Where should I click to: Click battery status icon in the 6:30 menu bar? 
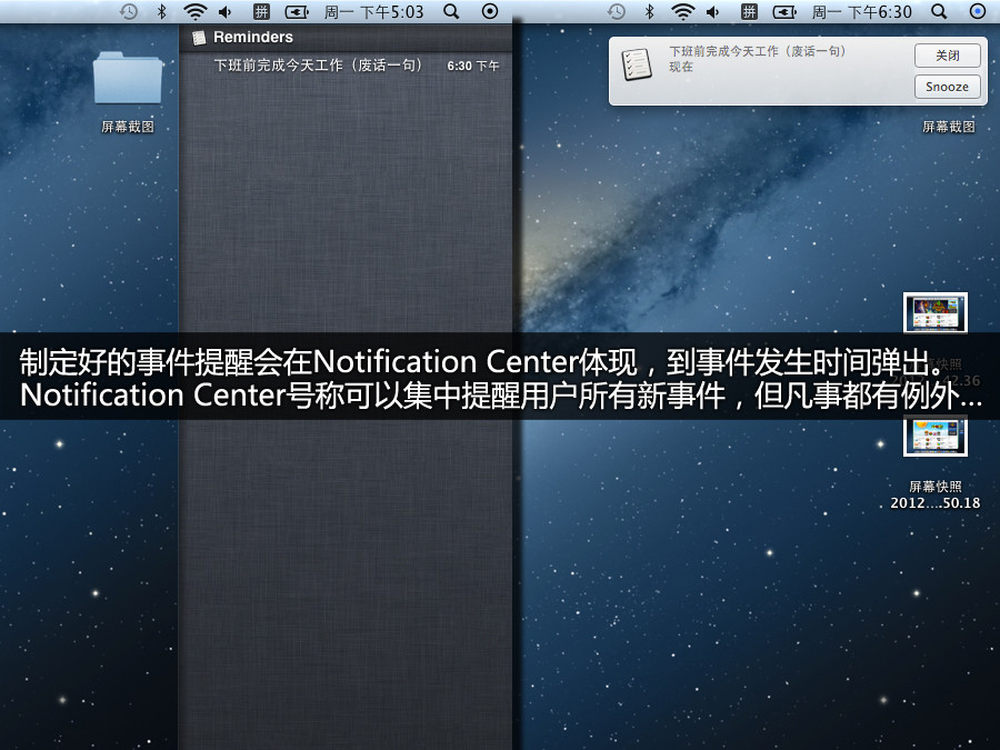pos(784,11)
